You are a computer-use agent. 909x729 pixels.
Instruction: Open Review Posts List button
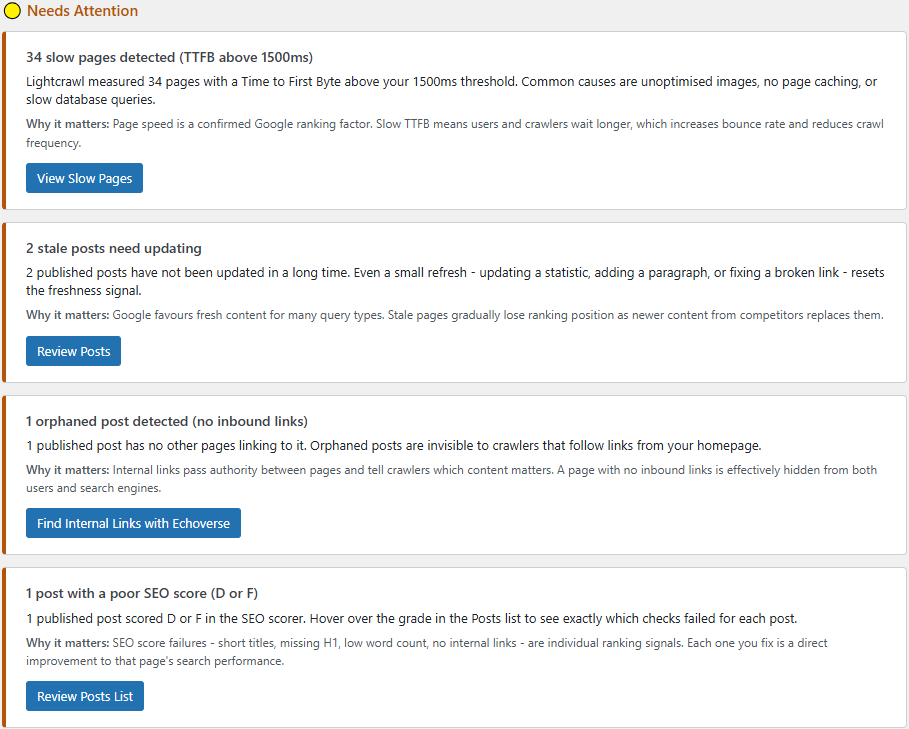84,696
